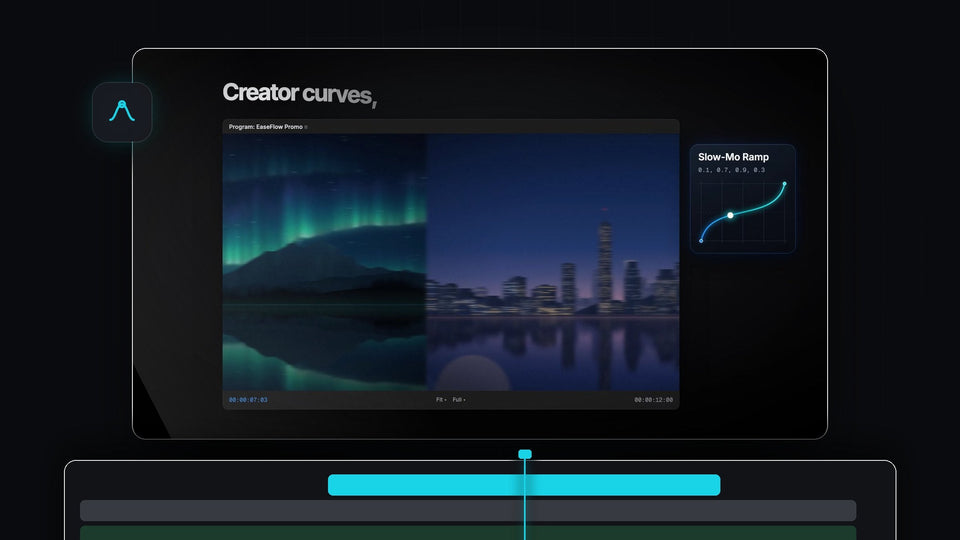Click the Slow-Mo Ramp preset title

click(733, 157)
